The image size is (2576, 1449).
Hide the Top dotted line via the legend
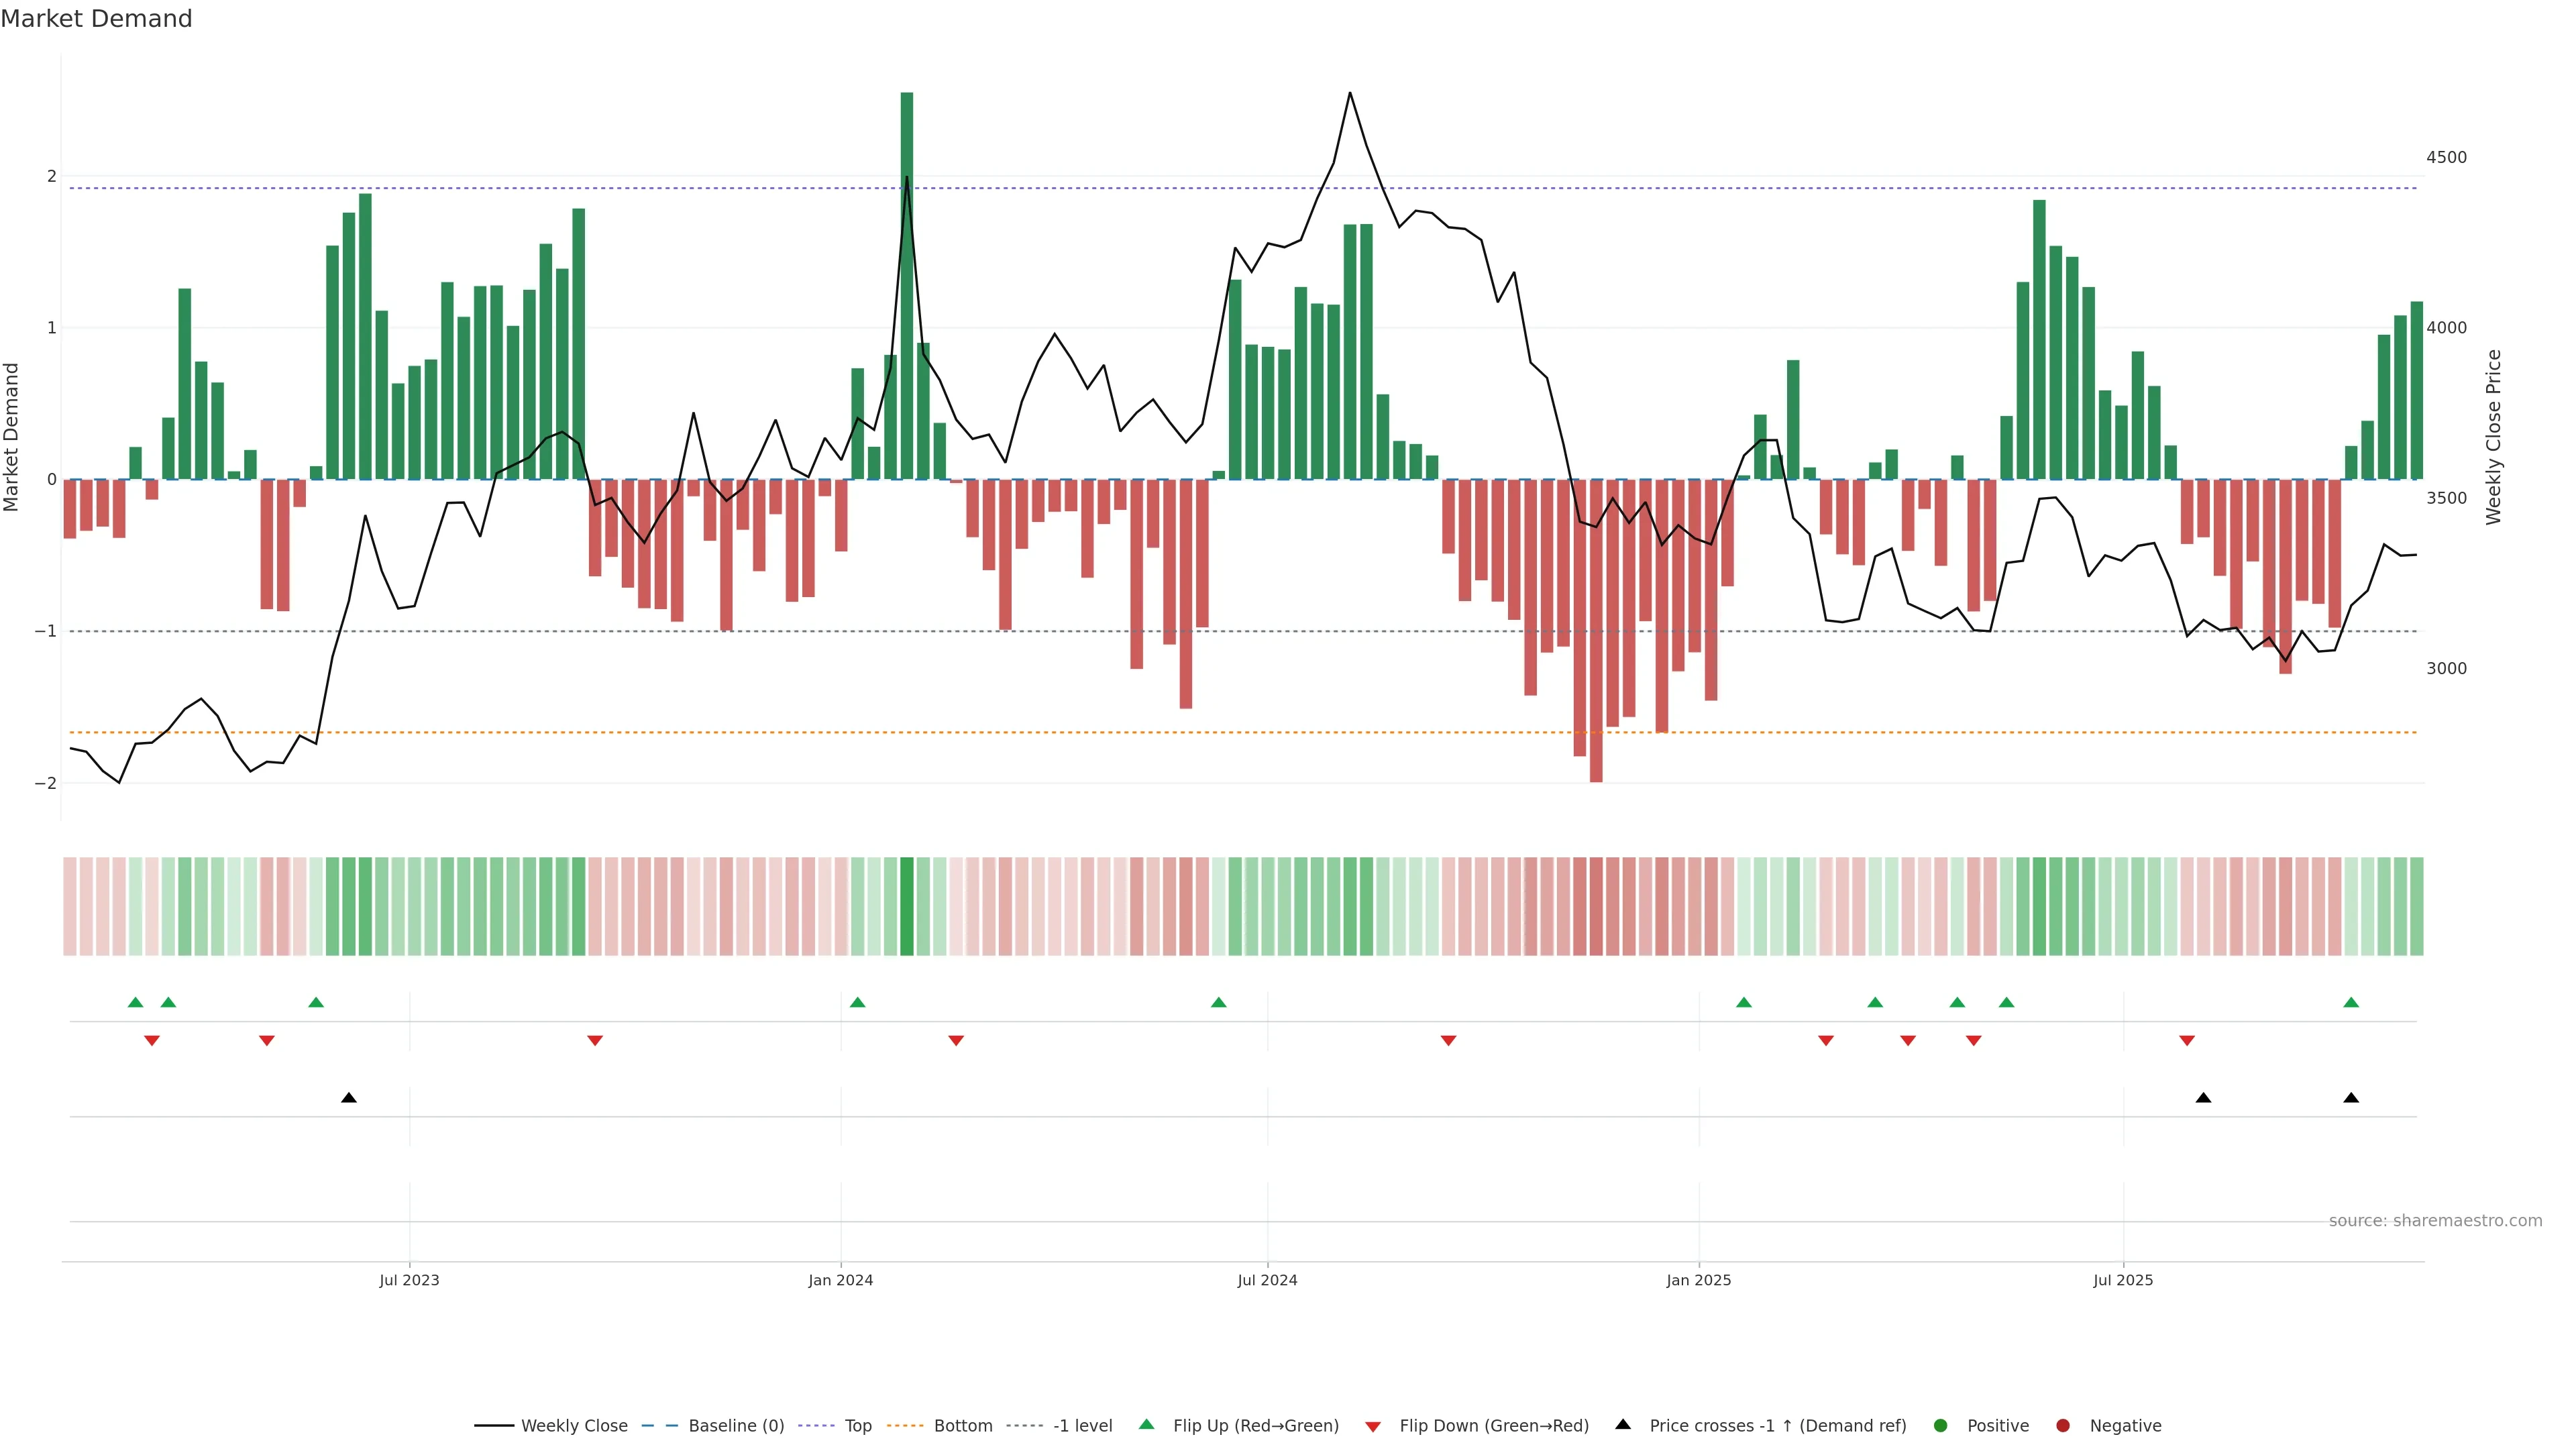coord(857,1426)
